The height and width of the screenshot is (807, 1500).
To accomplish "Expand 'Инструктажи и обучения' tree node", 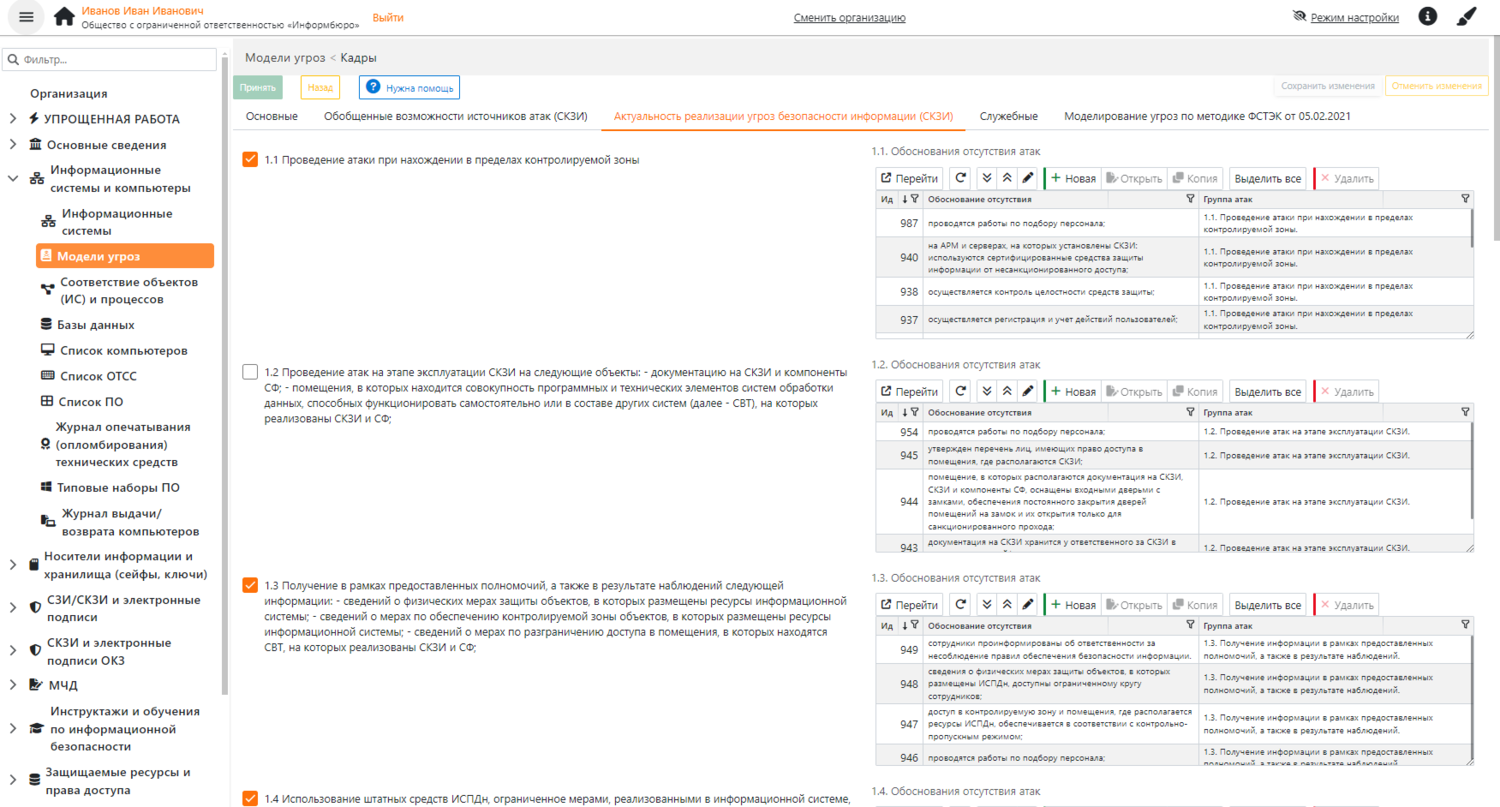I will tap(12, 729).
